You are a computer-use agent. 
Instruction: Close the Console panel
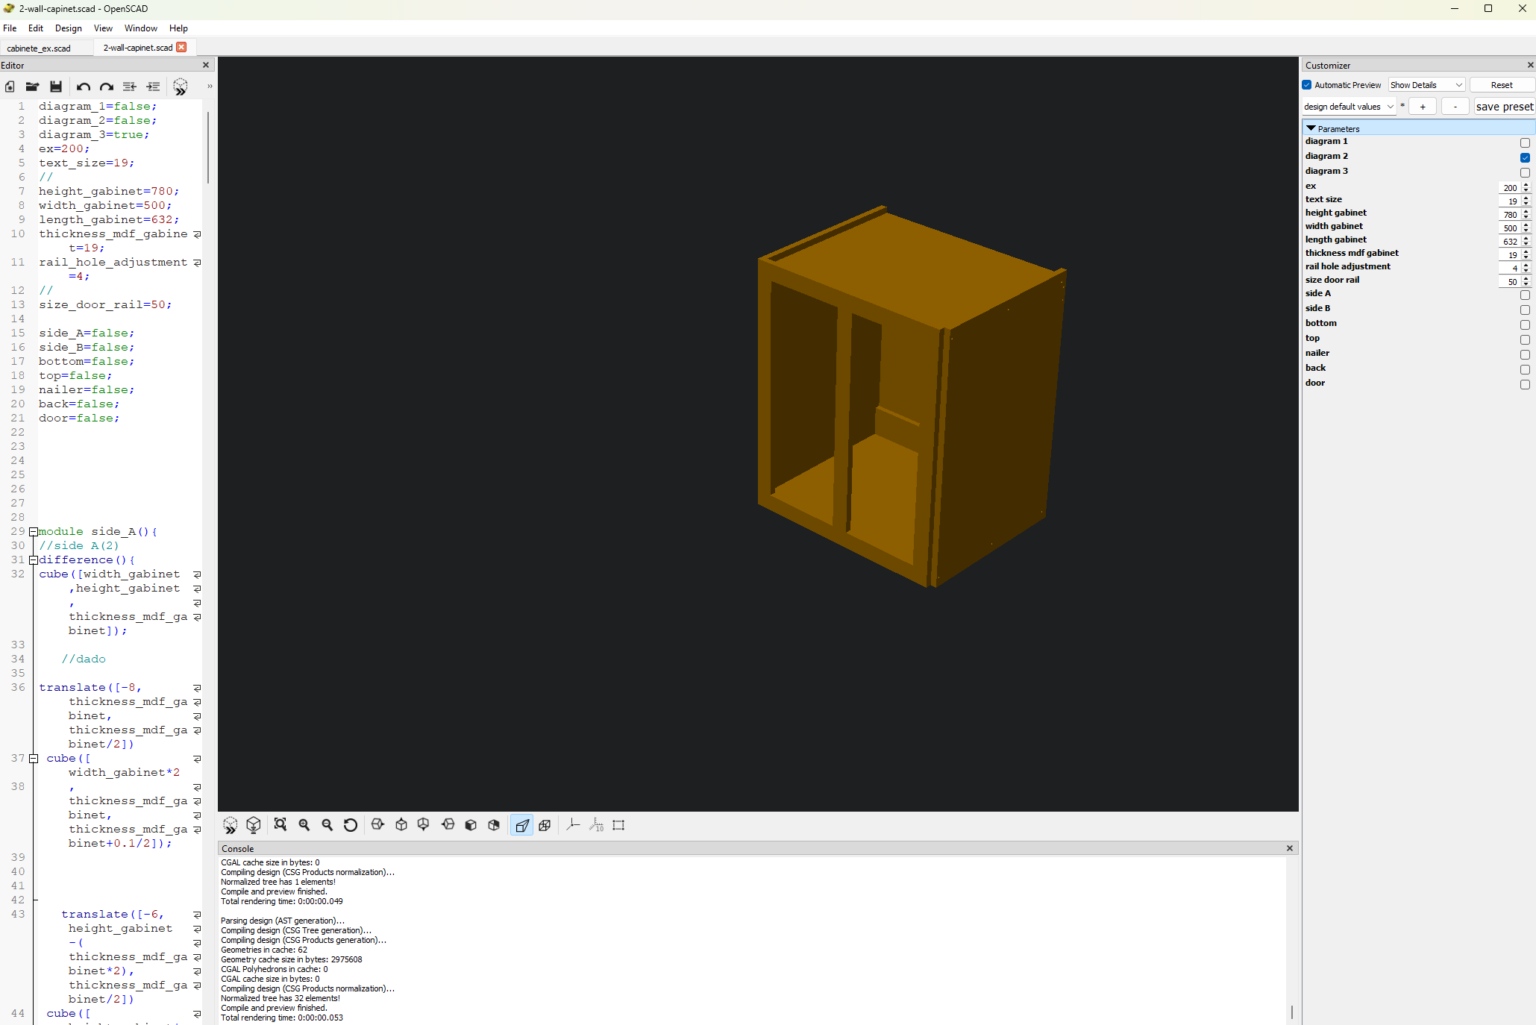1290,848
